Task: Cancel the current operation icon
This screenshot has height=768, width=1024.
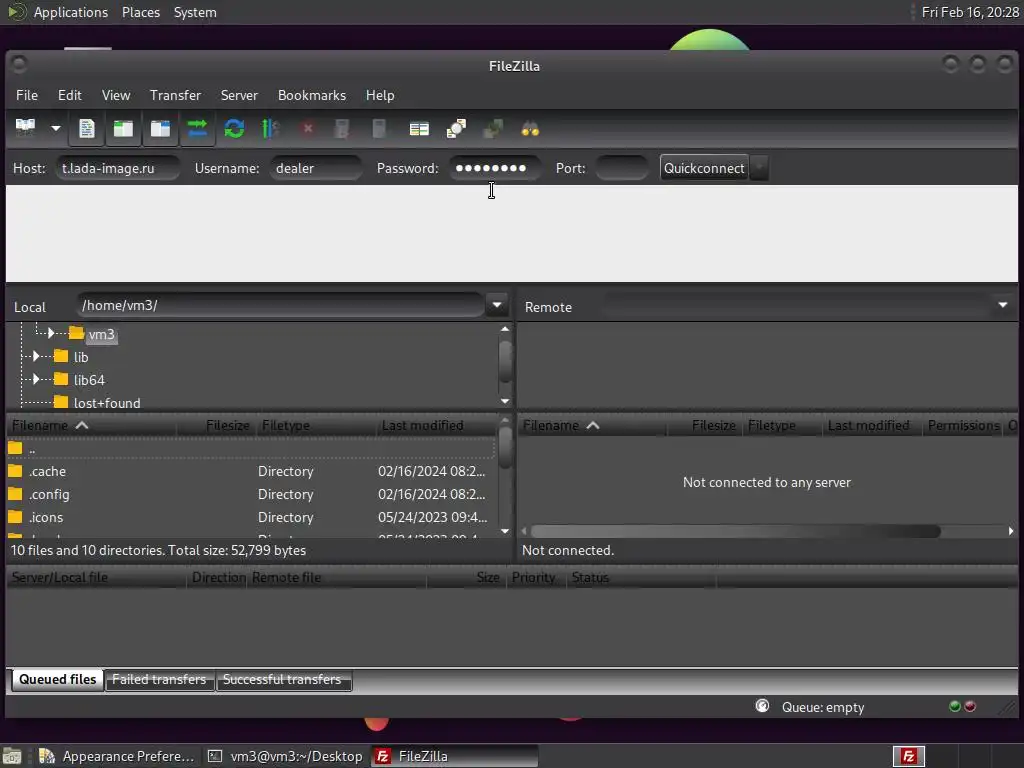Action: point(308,129)
